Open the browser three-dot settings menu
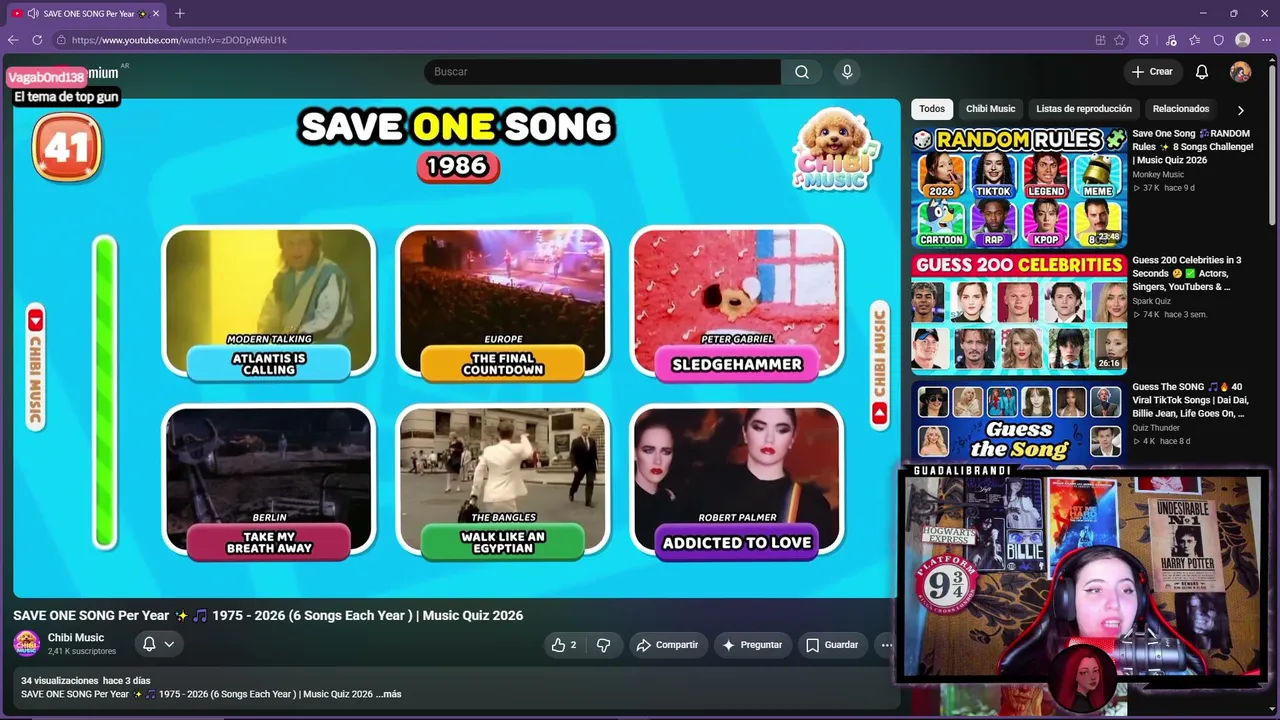Screen dimensions: 1280x720 [1266, 40]
